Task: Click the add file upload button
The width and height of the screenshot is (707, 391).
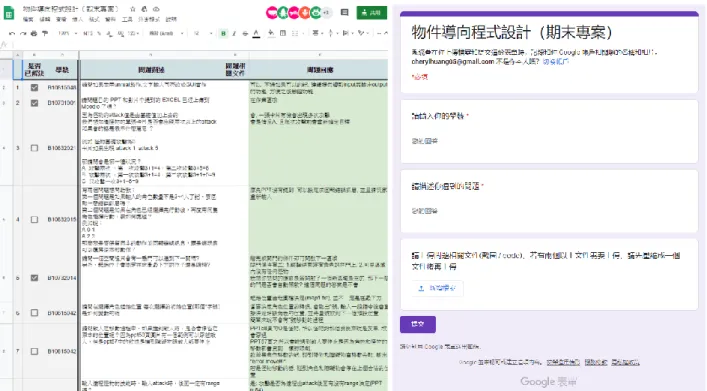Action: click(x=437, y=288)
